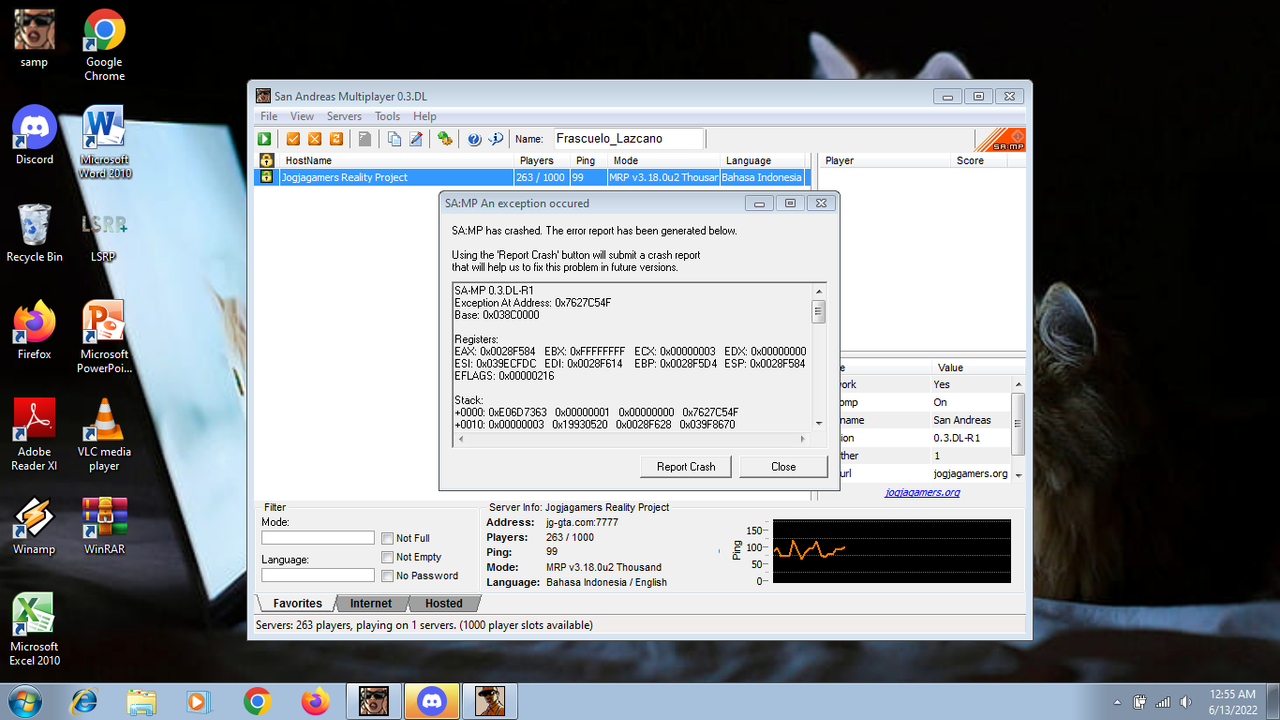Switch to the Favorites tab

(x=297, y=603)
